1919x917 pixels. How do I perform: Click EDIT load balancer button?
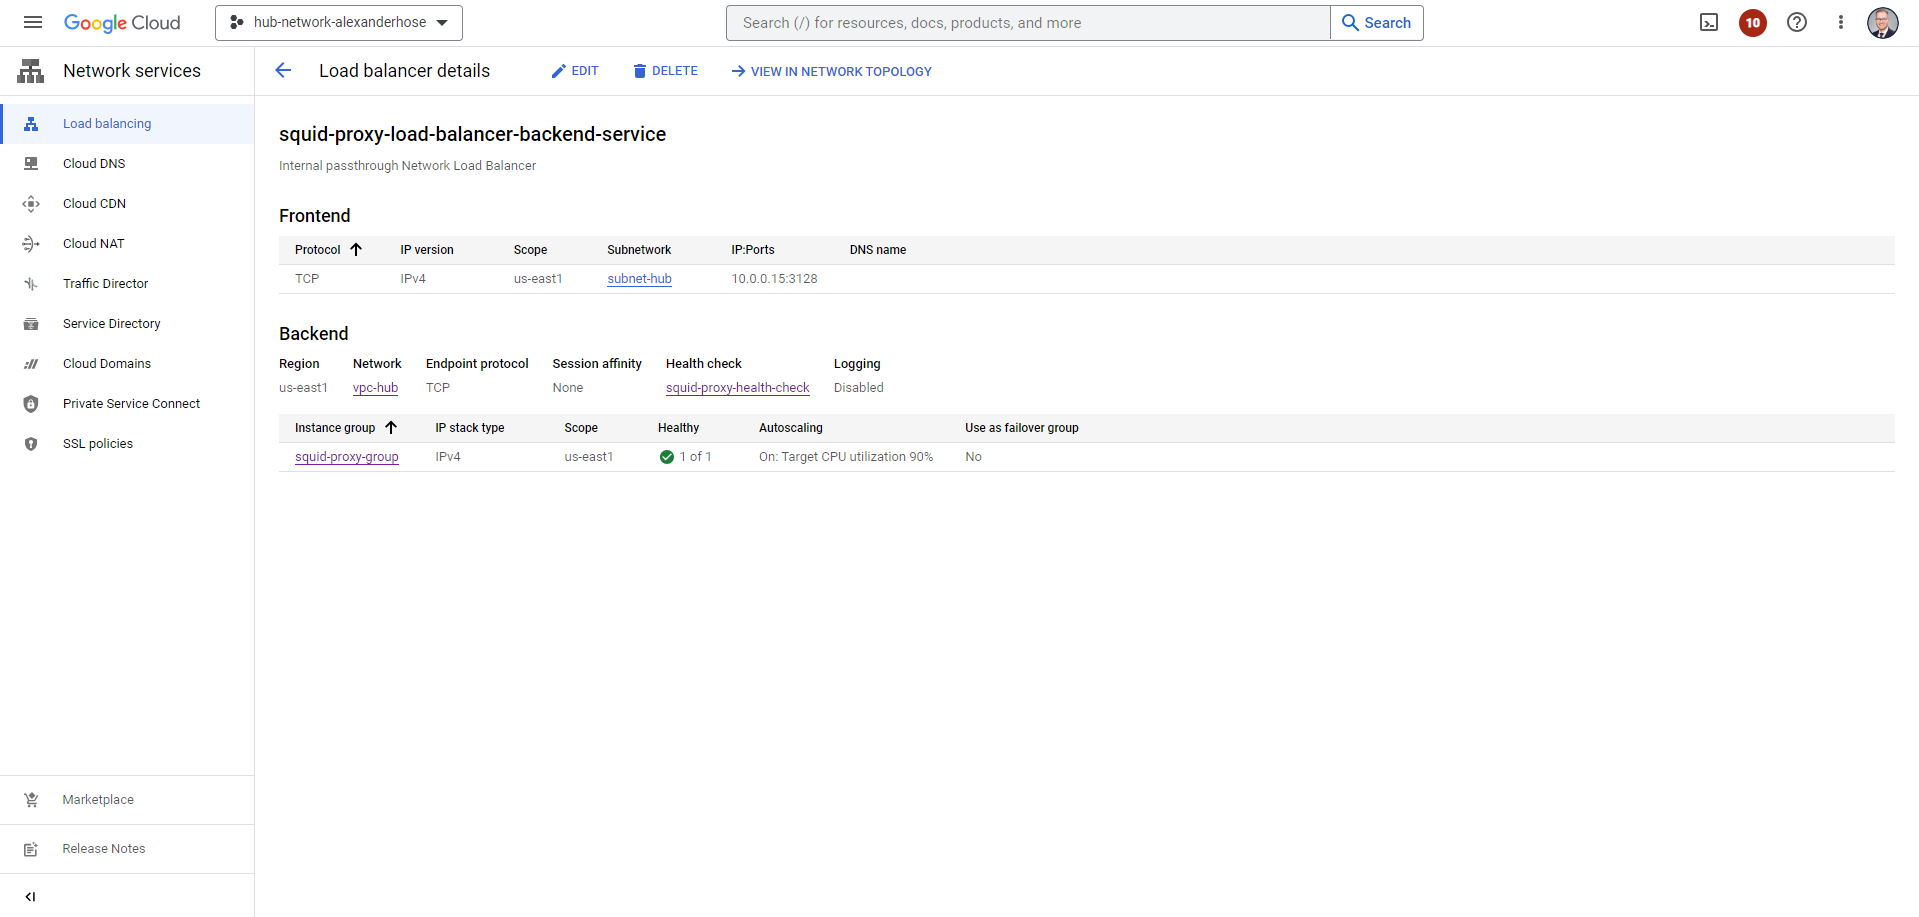pyautogui.click(x=575, y=71)
